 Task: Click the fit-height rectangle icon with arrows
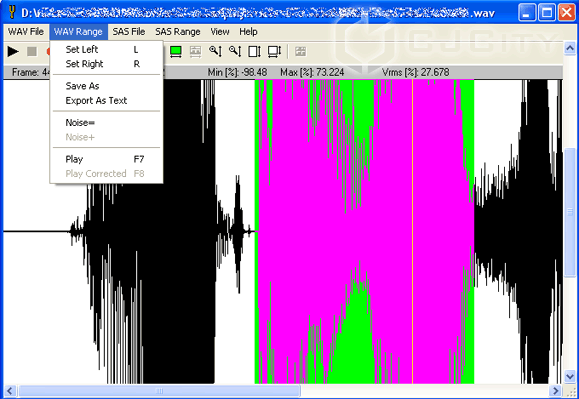(x=254, y=51)
